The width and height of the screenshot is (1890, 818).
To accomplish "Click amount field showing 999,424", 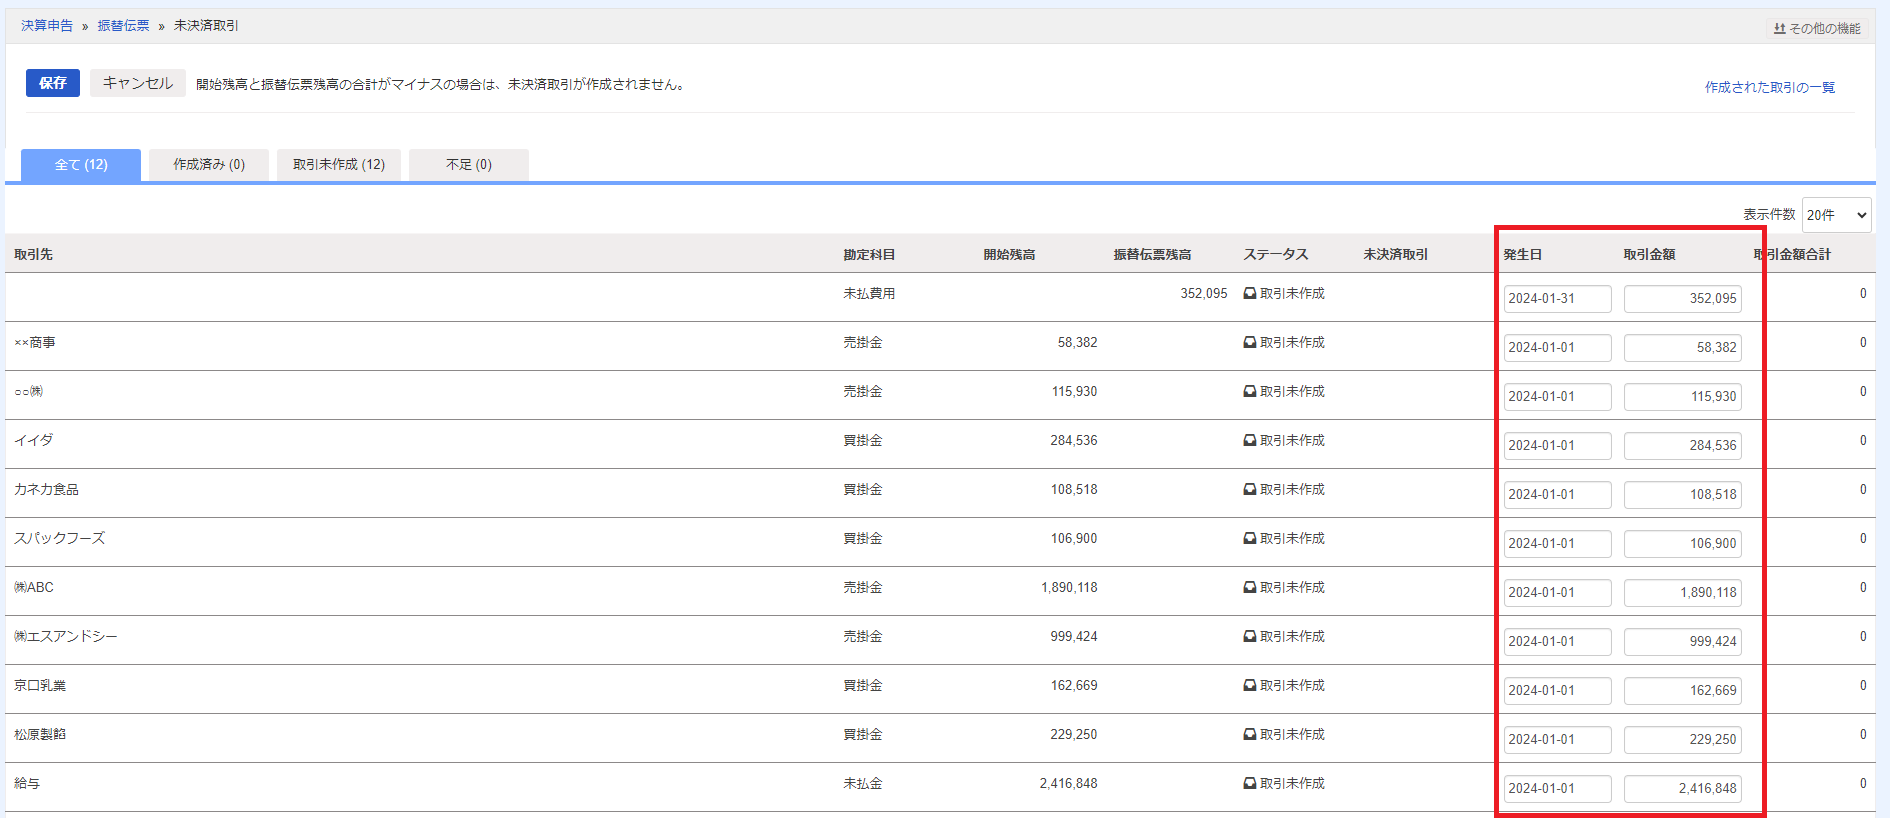I will (1683, 642).
